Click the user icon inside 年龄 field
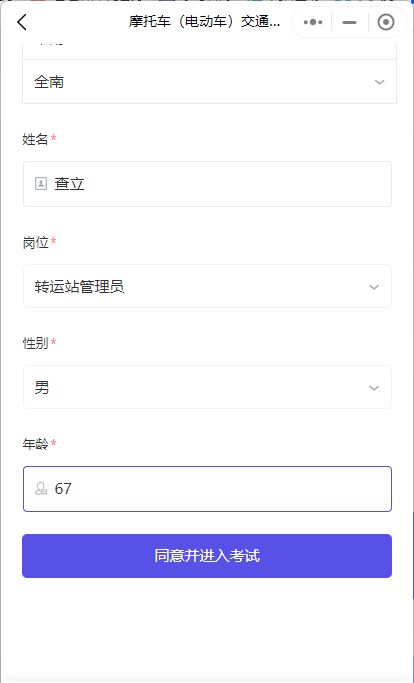Image resolution: width=414 pixels, height=683 pixels. point(41,489)
